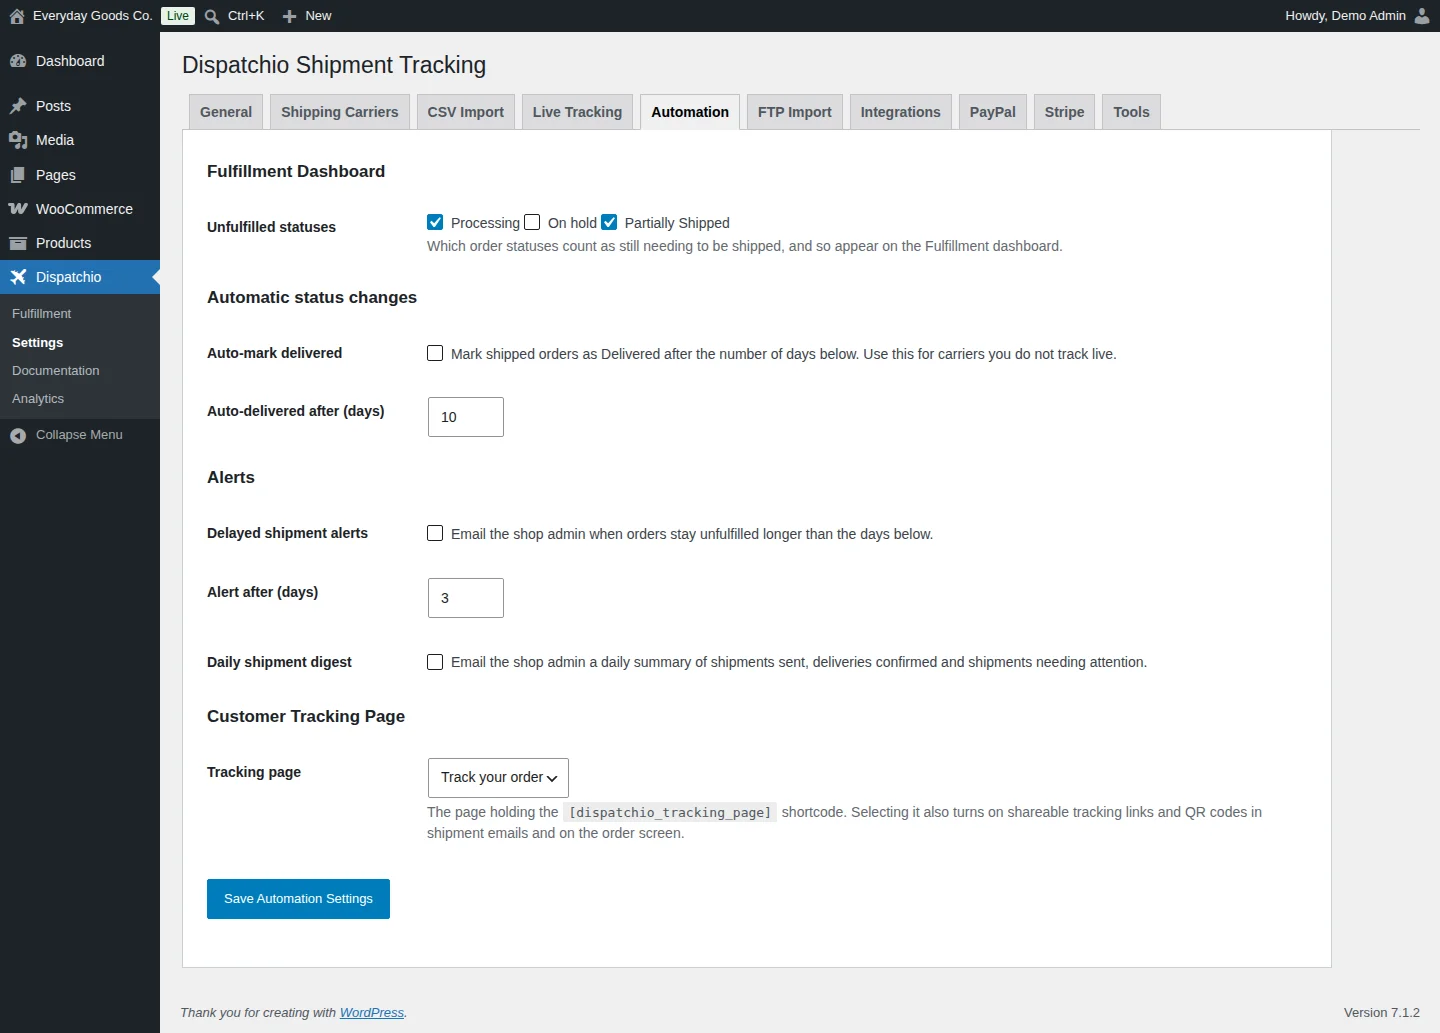
Task: Click Save Automation Settings button
Action: click(298, 899)
